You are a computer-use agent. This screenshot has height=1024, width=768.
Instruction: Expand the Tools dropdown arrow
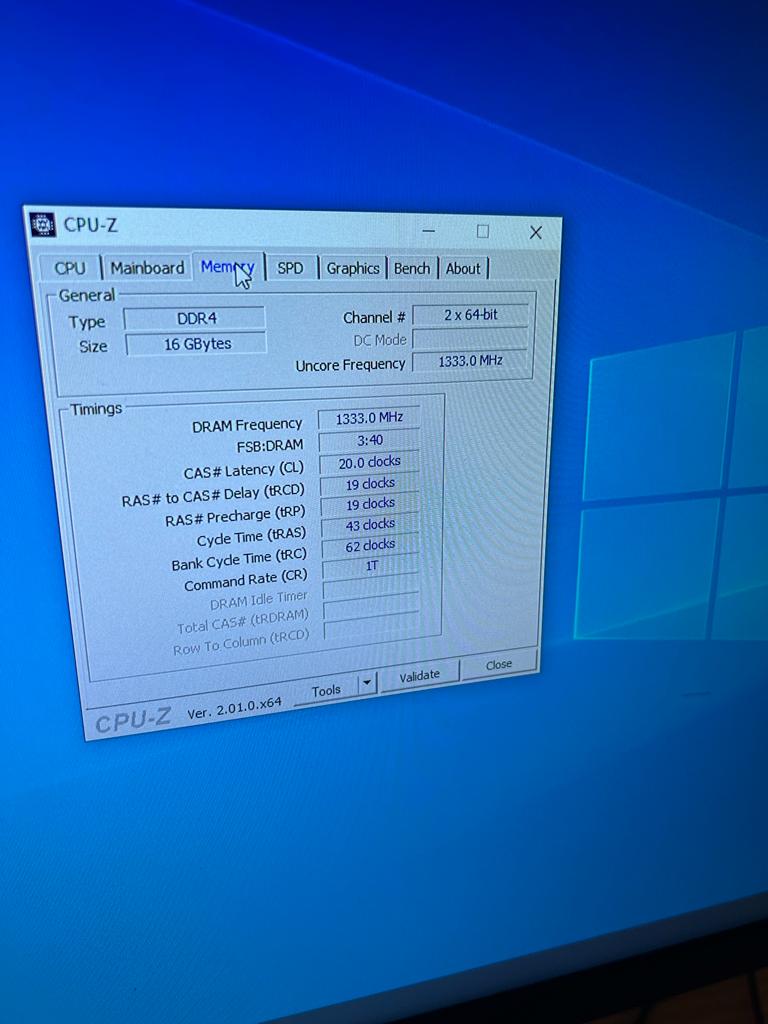coord(368,683)
